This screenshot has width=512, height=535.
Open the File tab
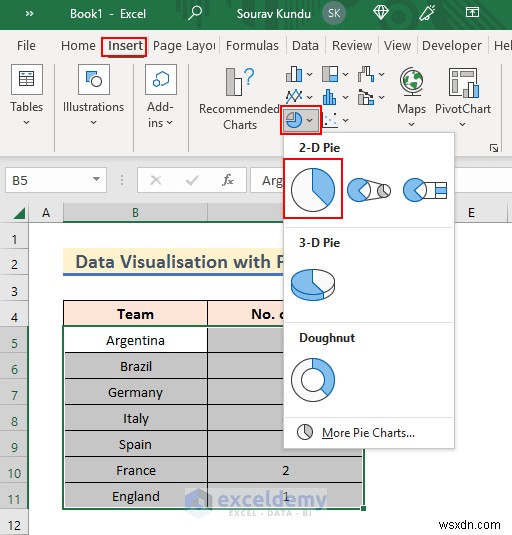tap(26, 46)
